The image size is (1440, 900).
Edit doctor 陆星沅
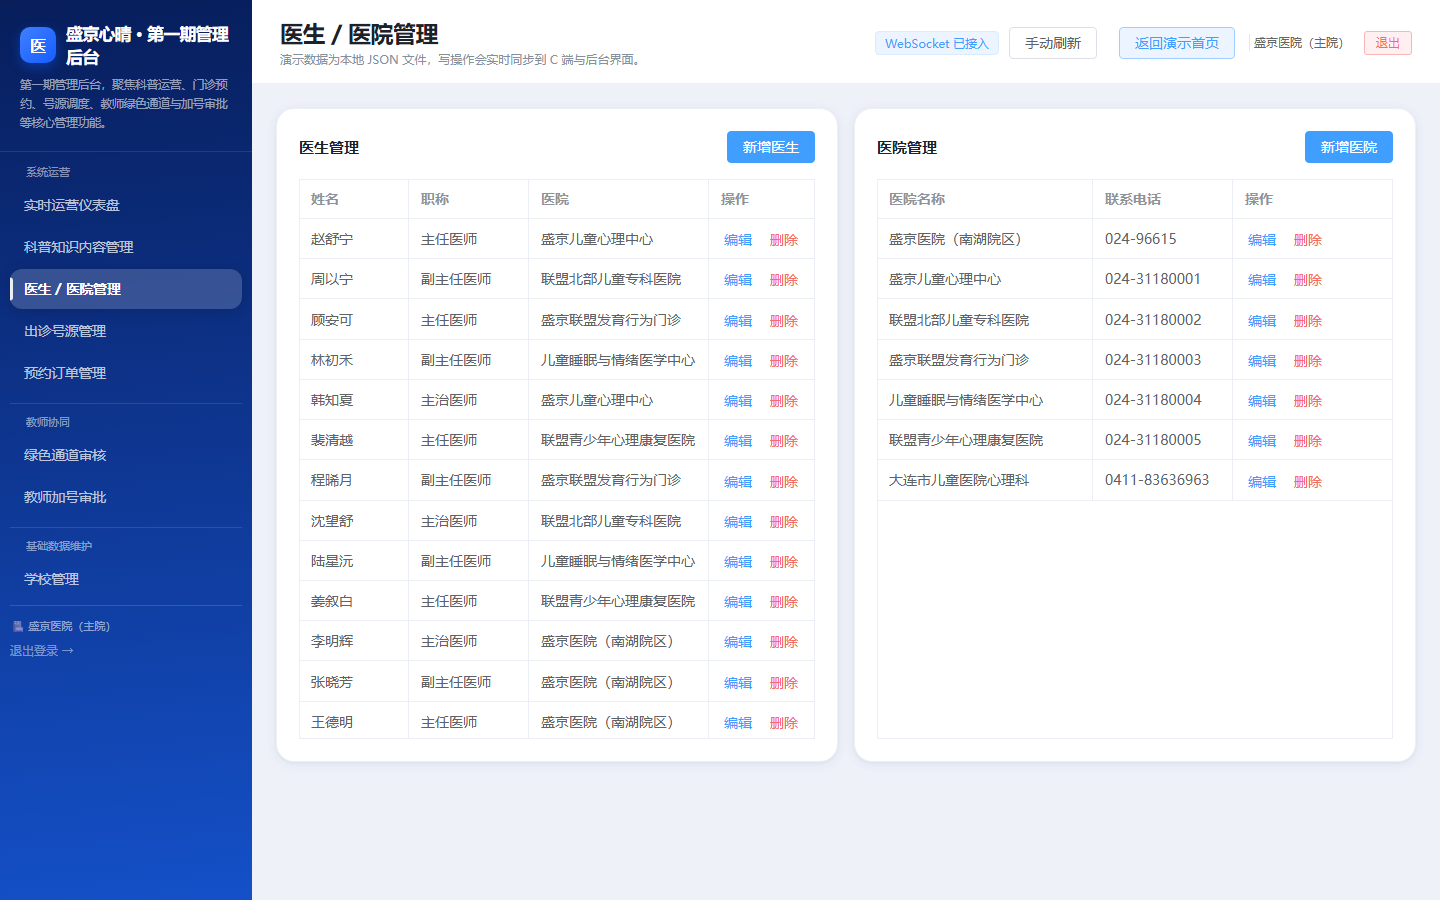pos(738,562)
